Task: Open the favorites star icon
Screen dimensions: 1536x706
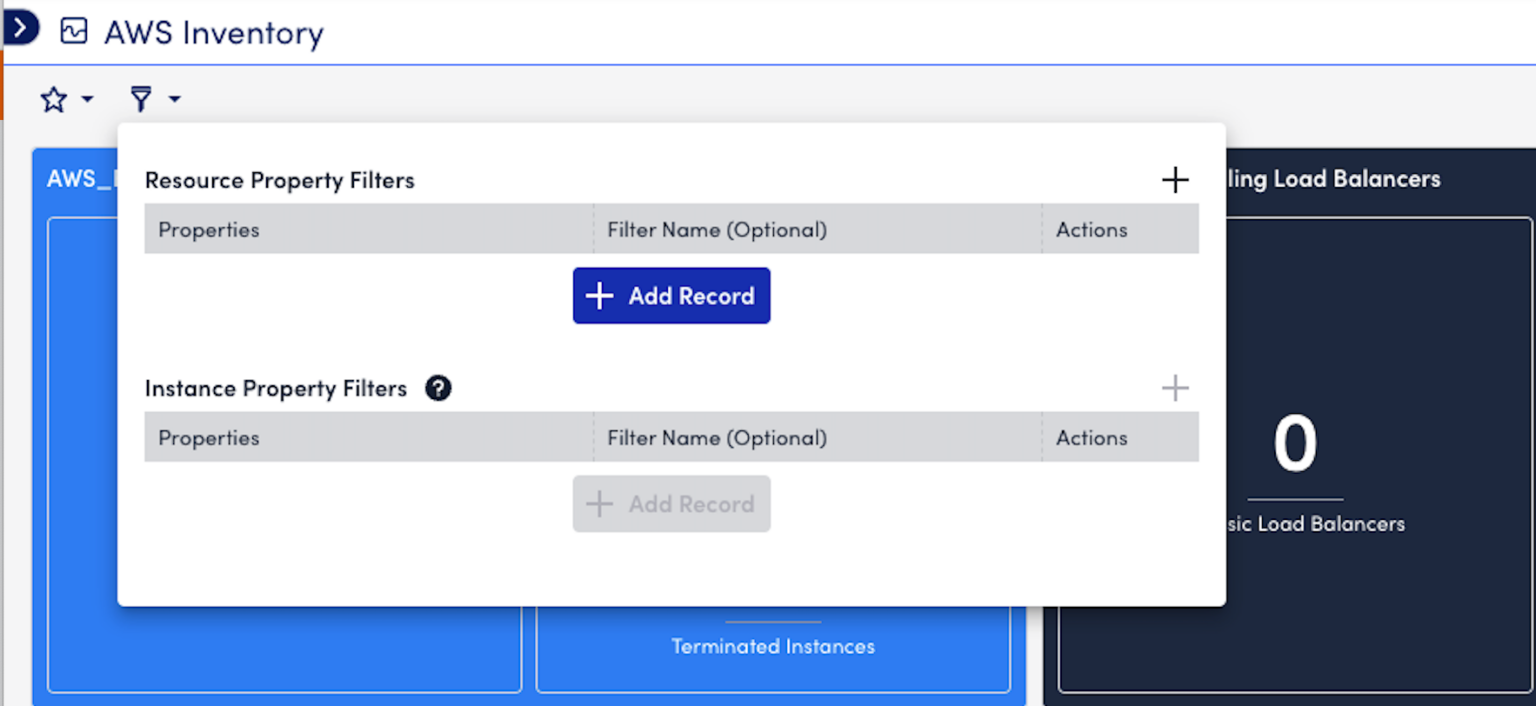Action: pos(53,99)
